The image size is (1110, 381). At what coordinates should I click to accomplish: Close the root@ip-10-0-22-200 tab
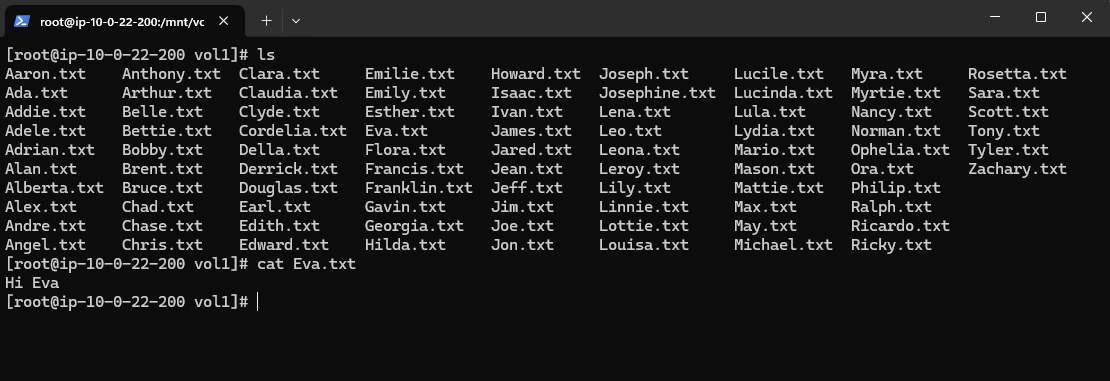pyautogui.click(x=224, y=21)
